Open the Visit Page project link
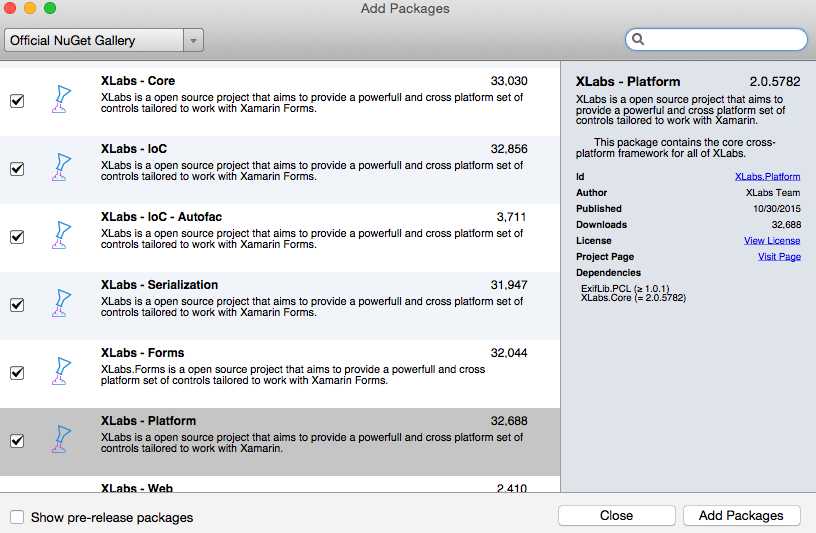816x533 pixels. (779, 257)
